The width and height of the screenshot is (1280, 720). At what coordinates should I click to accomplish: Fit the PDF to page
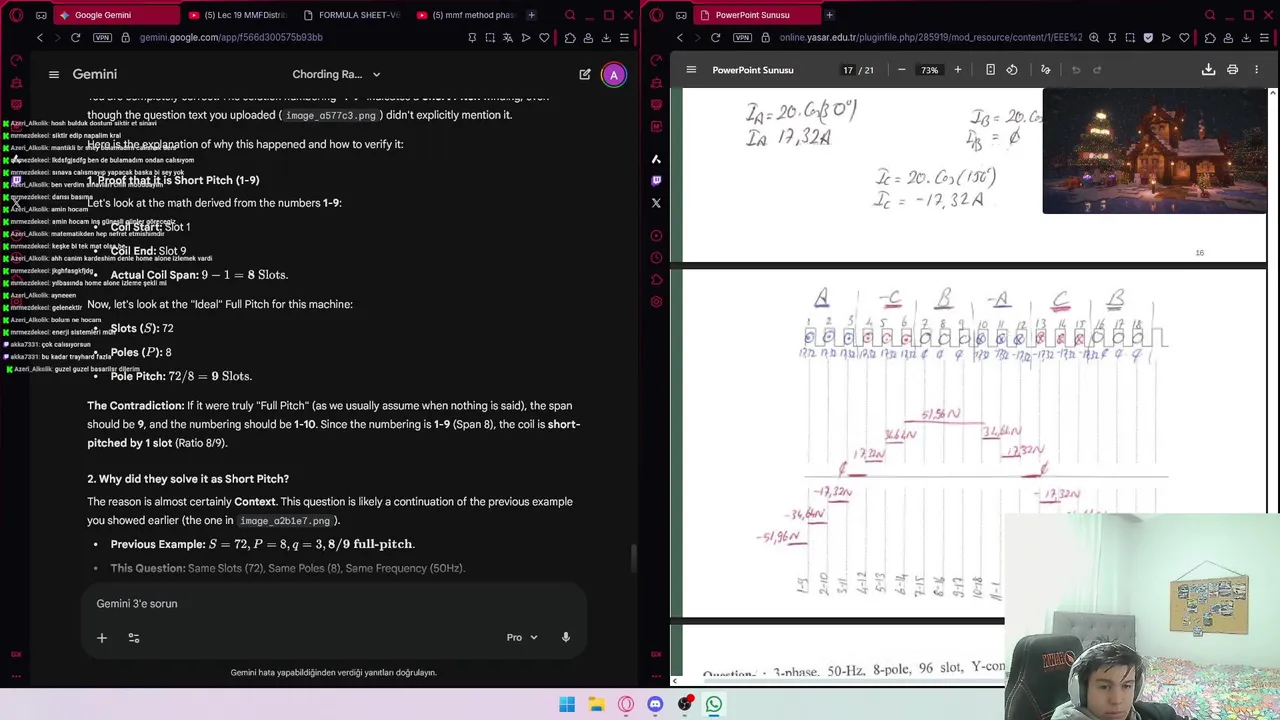click(990, 70)
